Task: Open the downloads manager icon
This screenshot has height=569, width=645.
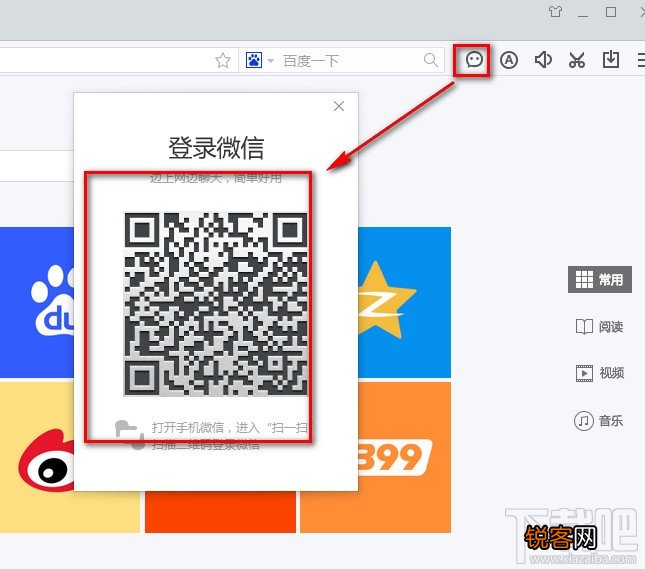Action: [611, 60]
